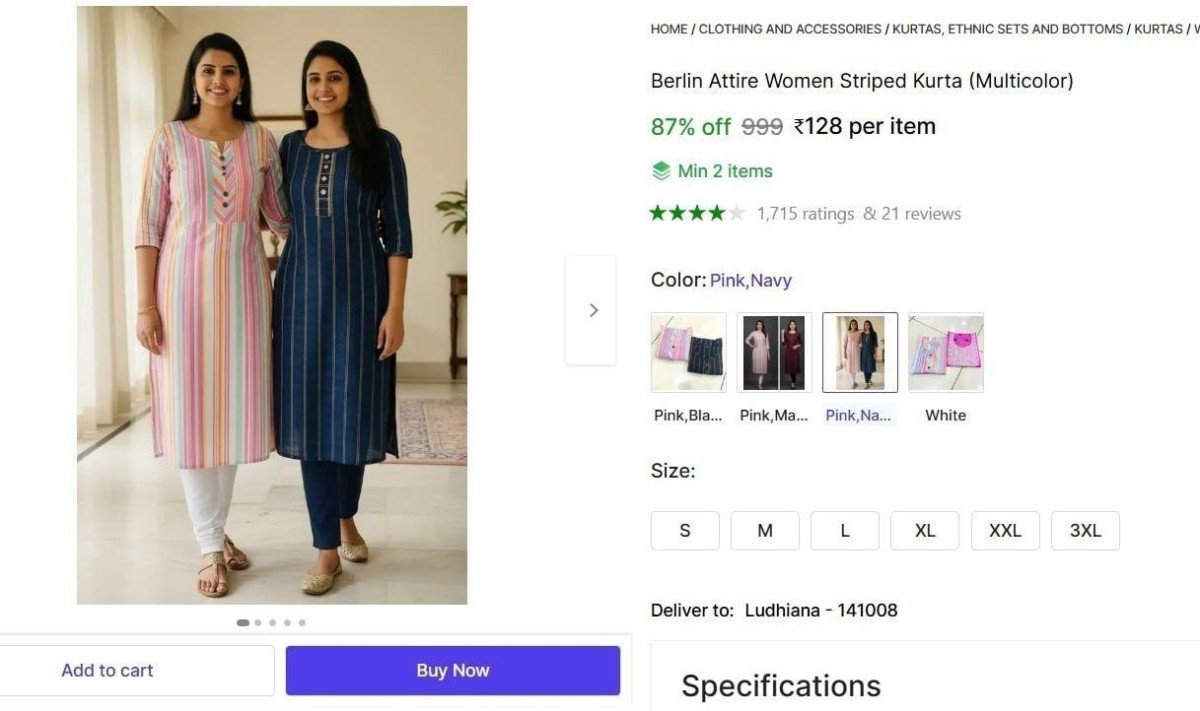Image resolution: width=1200 pixels, height=711 pixels.
Task: Select the White color variant
Action: pyautogui.click(x=945, y=351)
